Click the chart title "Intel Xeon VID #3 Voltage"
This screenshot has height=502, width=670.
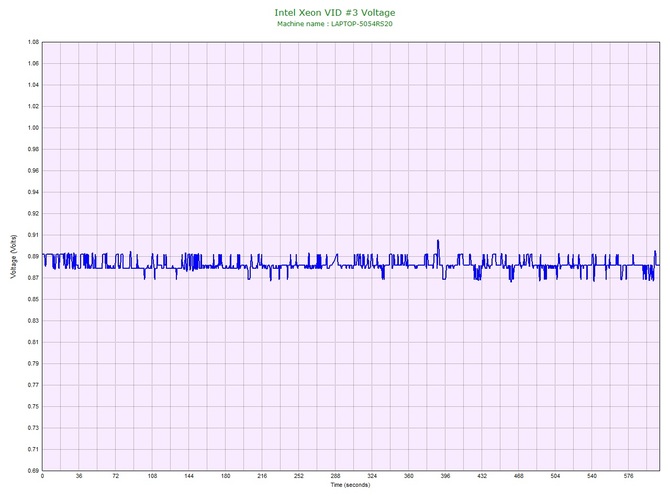tap(335, 12)
